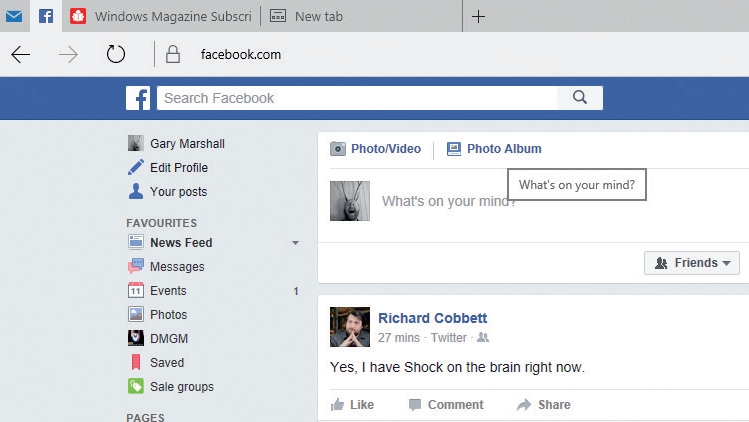
Task: Choose Photo/Video in the composer
Action: 386,149
